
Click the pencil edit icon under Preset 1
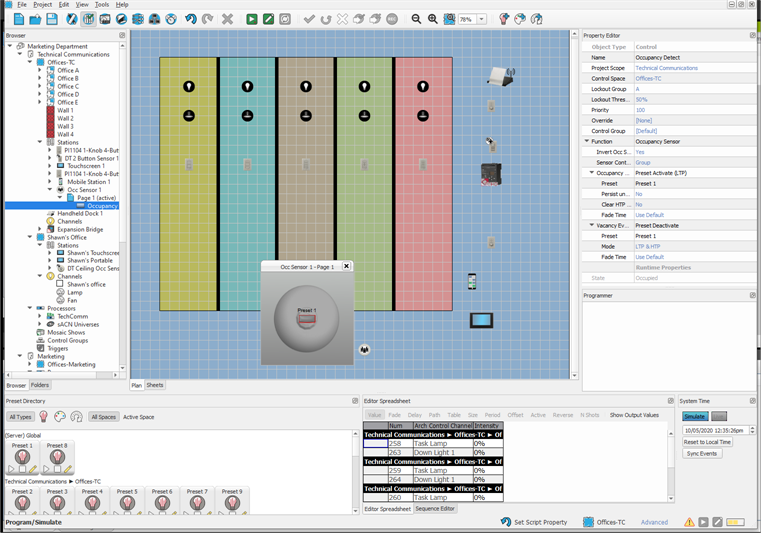(33, 469)
